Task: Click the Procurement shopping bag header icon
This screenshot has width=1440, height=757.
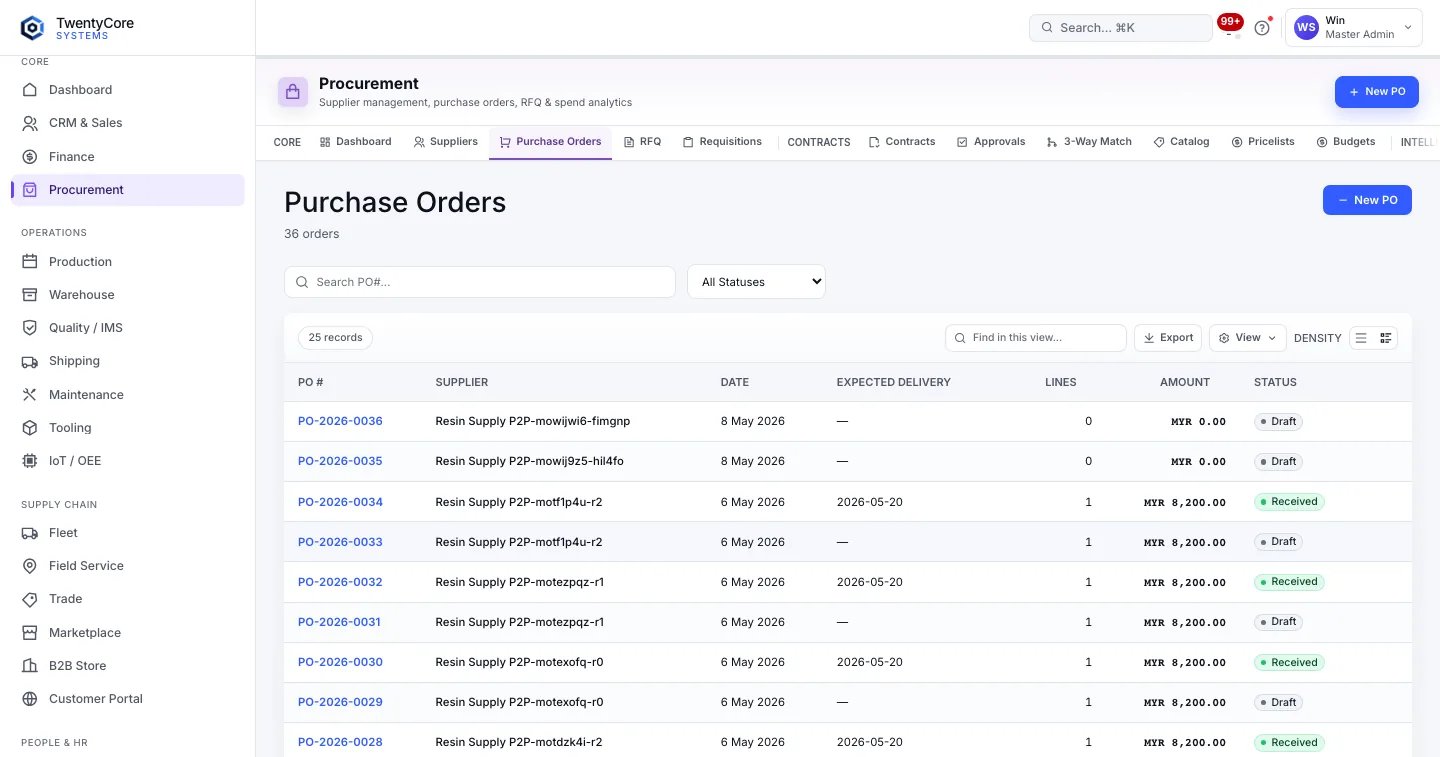Action: point(293,92)
